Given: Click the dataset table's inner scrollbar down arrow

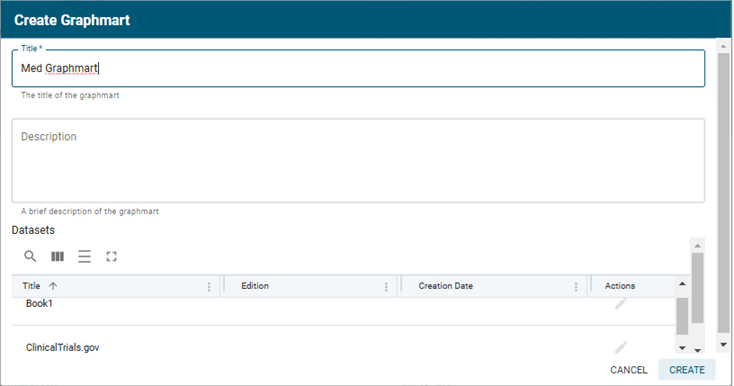Looking at the screenshot, I should pyautogui.click(x=682, y=348).
